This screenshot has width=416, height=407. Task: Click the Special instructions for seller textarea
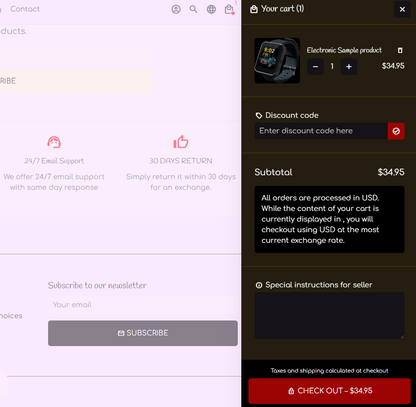point(329,316)
